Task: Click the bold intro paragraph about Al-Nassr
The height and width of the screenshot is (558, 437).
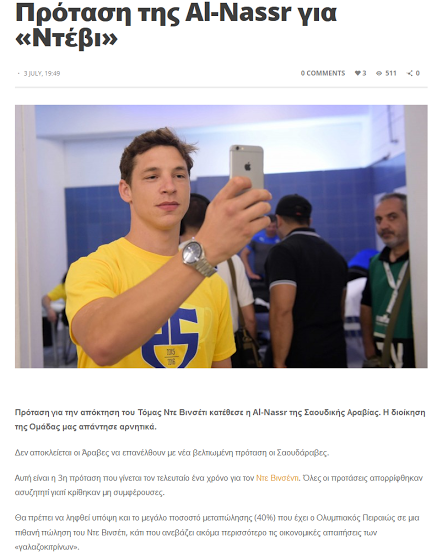Action: 220,420
